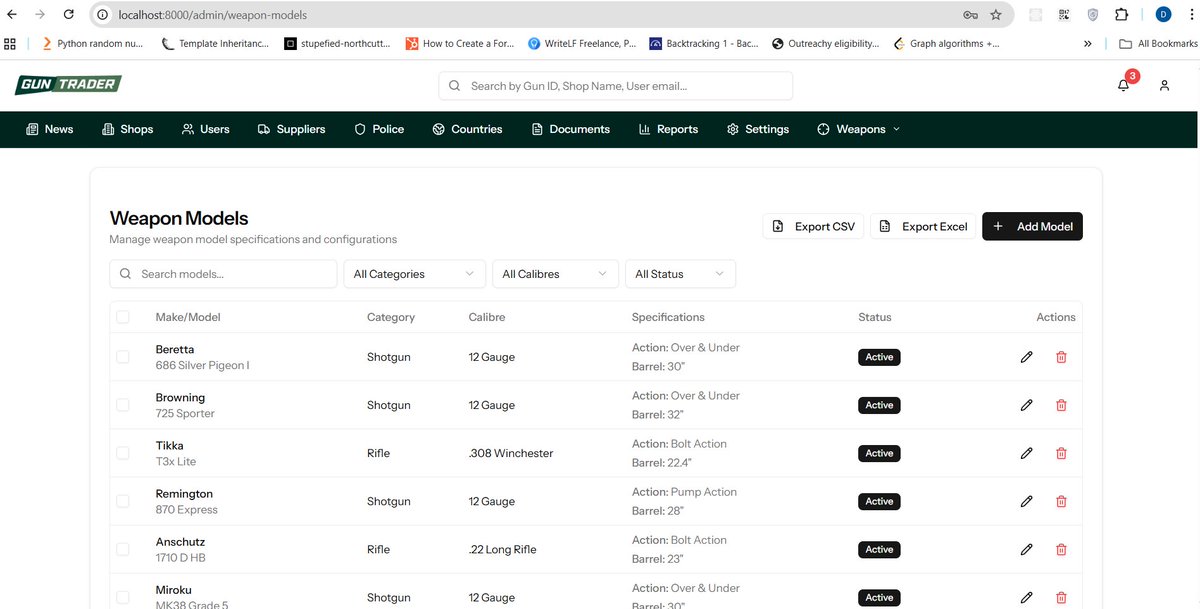
Task: Delete the Beretta 686 Silver Pigeon row
Action: [x=1061, y=357]
